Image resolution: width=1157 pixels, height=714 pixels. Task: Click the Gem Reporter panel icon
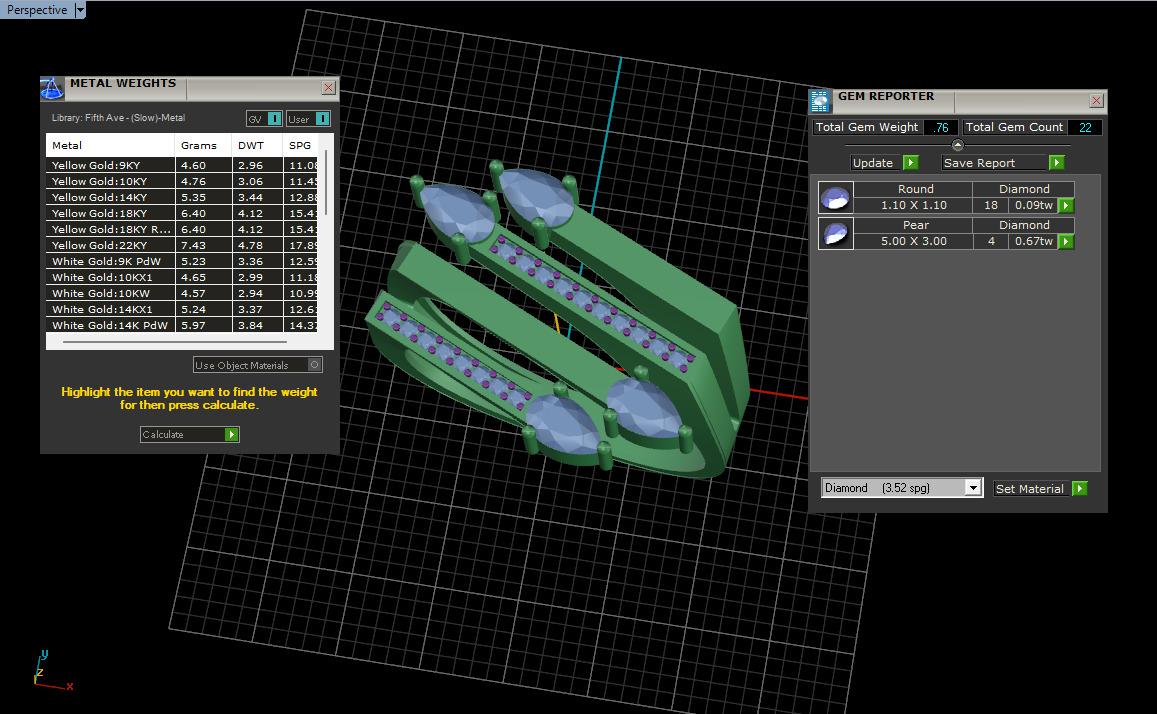820,102
